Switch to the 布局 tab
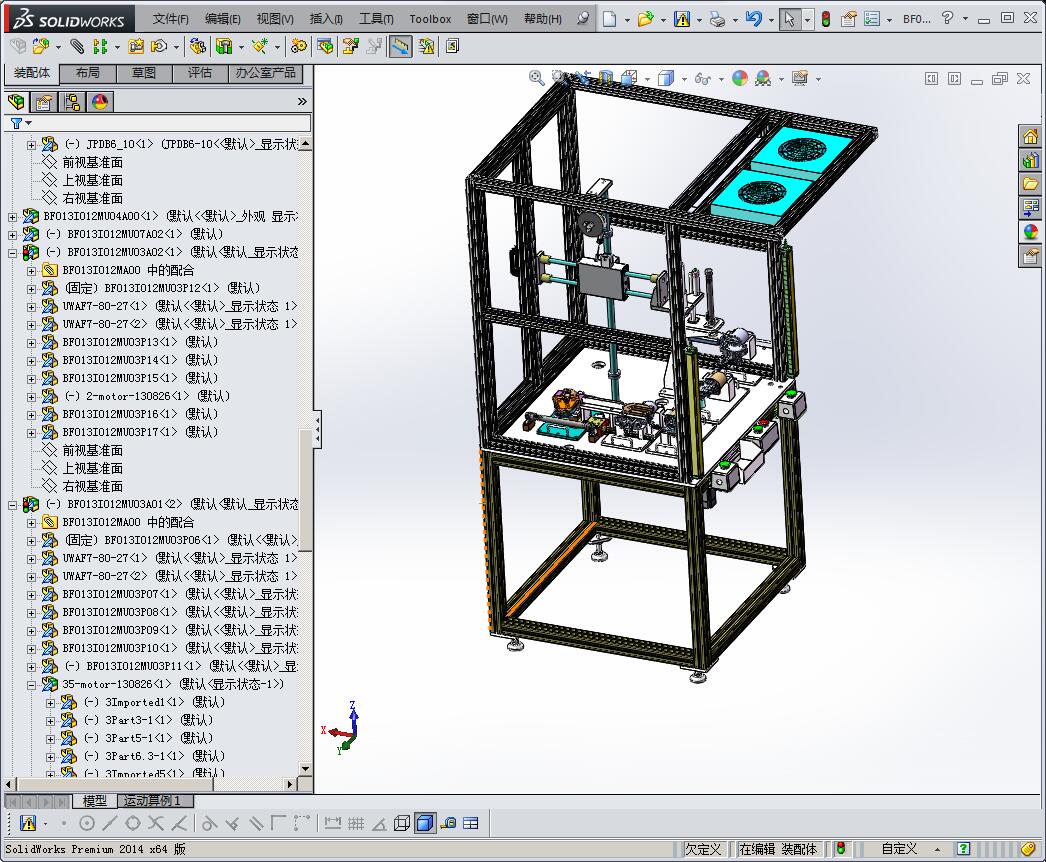 pos(87,73)
